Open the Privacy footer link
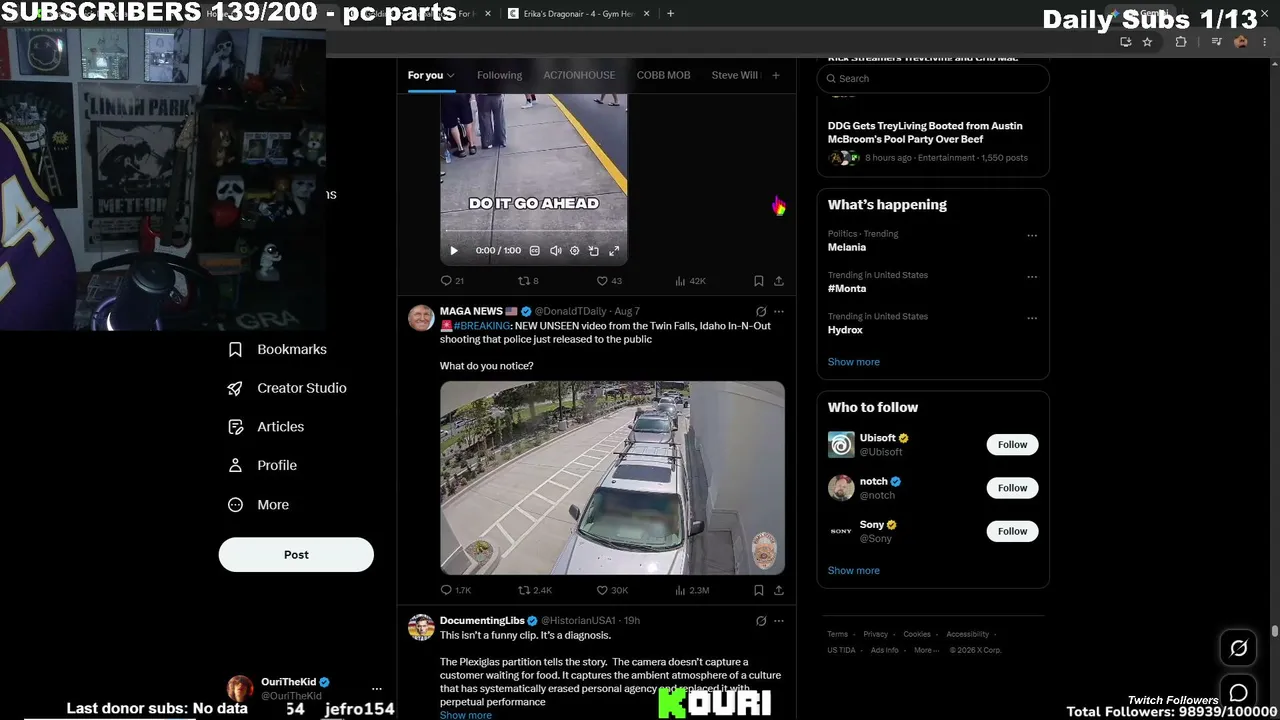 (x=875, y=634)
